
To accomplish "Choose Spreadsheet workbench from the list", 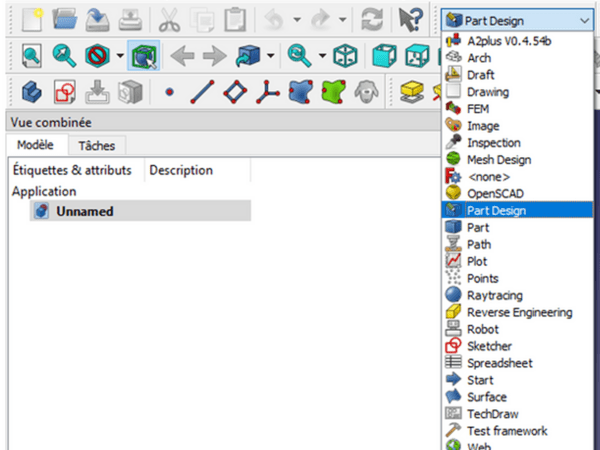I will pos(497,363).
